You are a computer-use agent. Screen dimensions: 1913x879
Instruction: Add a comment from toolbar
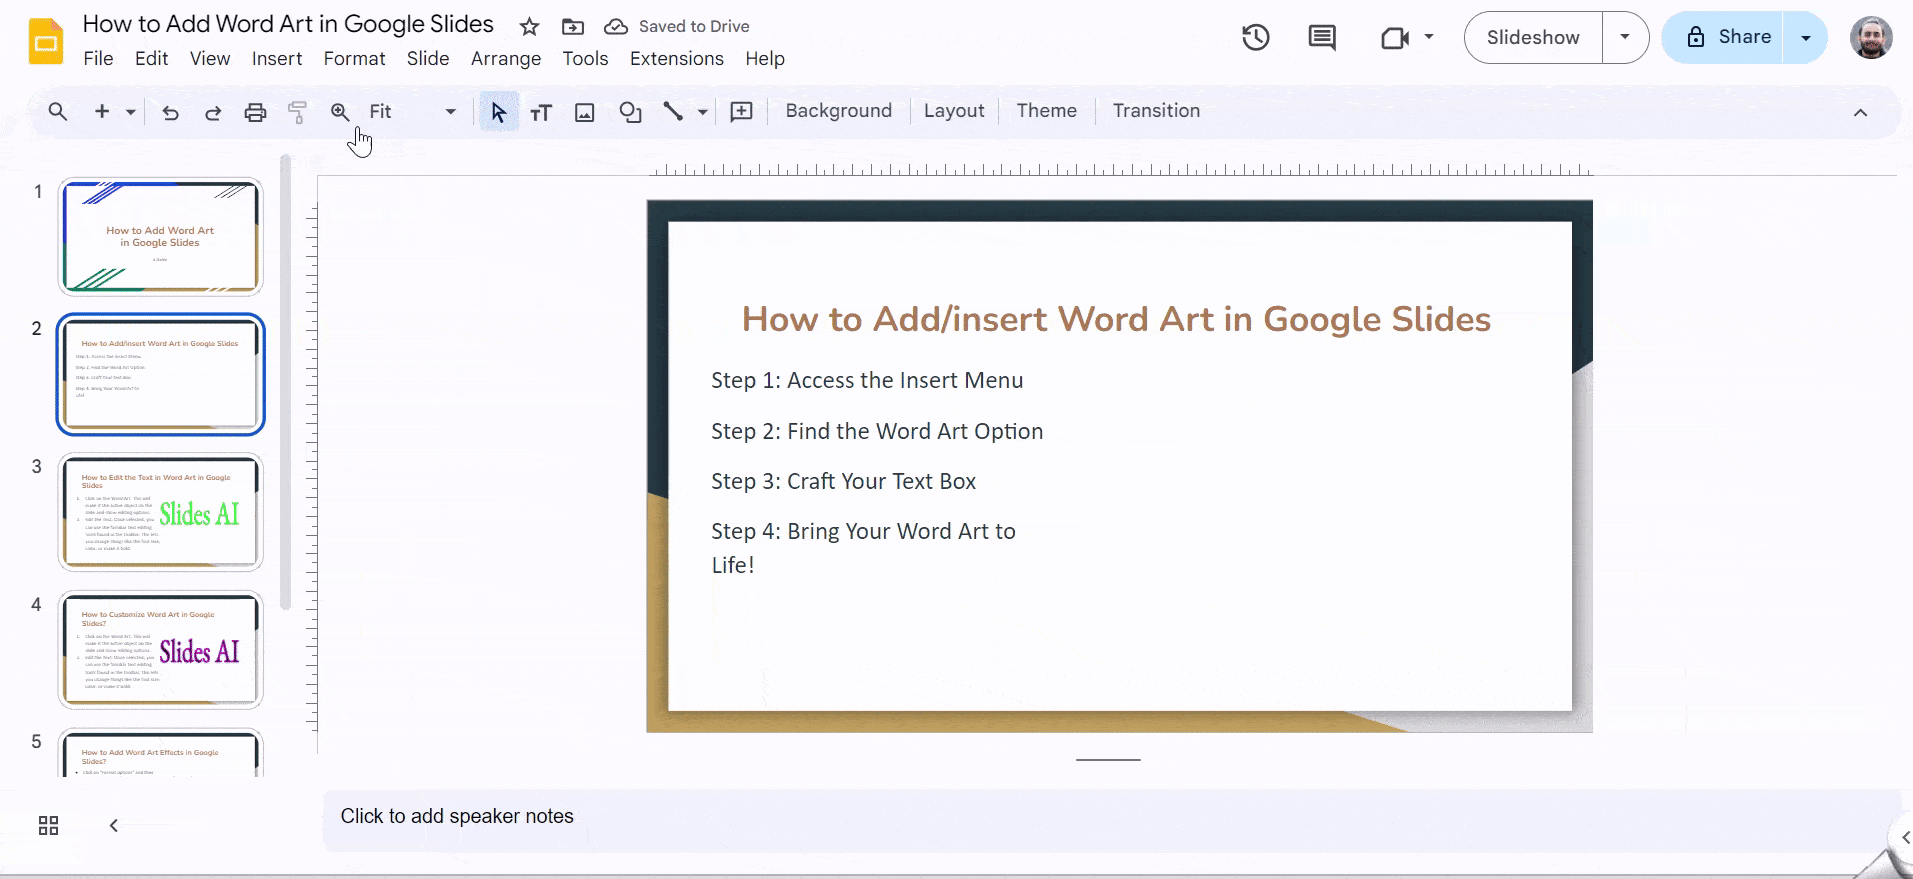[742, 112]
